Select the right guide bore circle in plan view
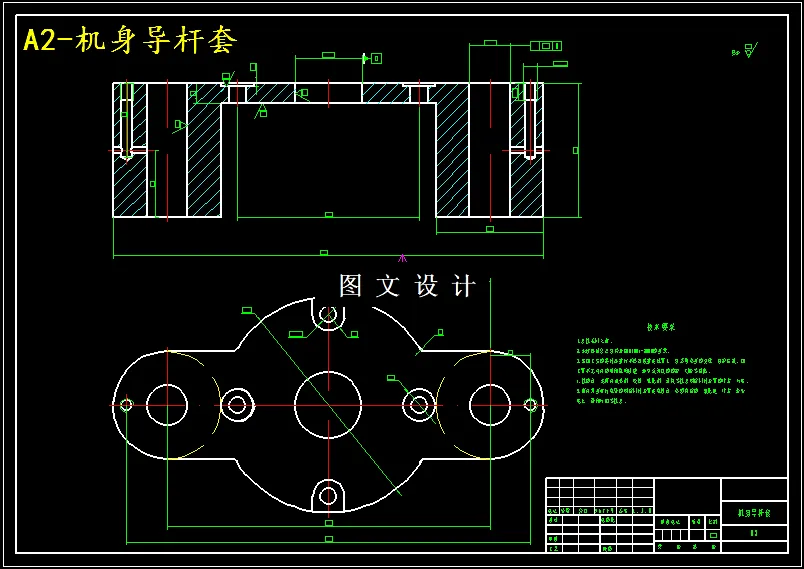 point(490,405)
